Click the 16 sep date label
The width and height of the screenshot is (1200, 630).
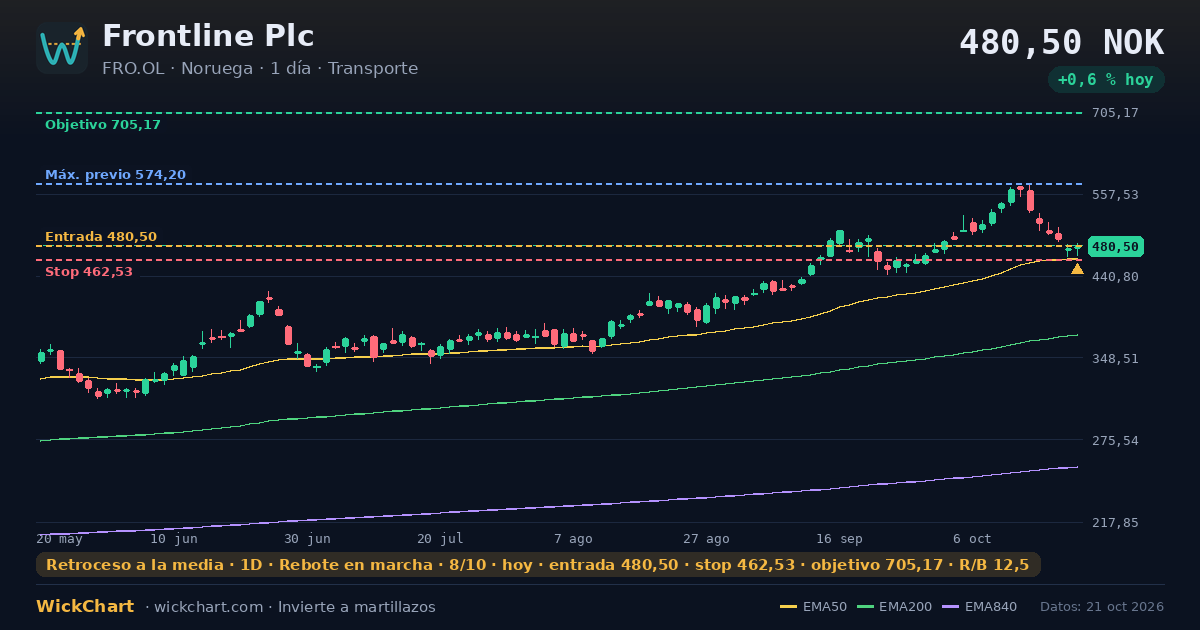pyautogui.click(x=839, y=538)
